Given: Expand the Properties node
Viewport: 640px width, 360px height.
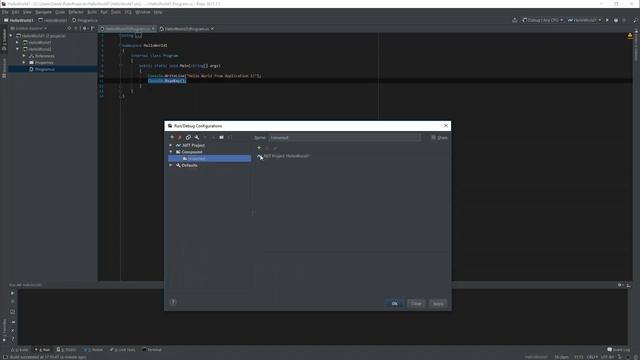Looking at the screenshot, I should point(24,62).
